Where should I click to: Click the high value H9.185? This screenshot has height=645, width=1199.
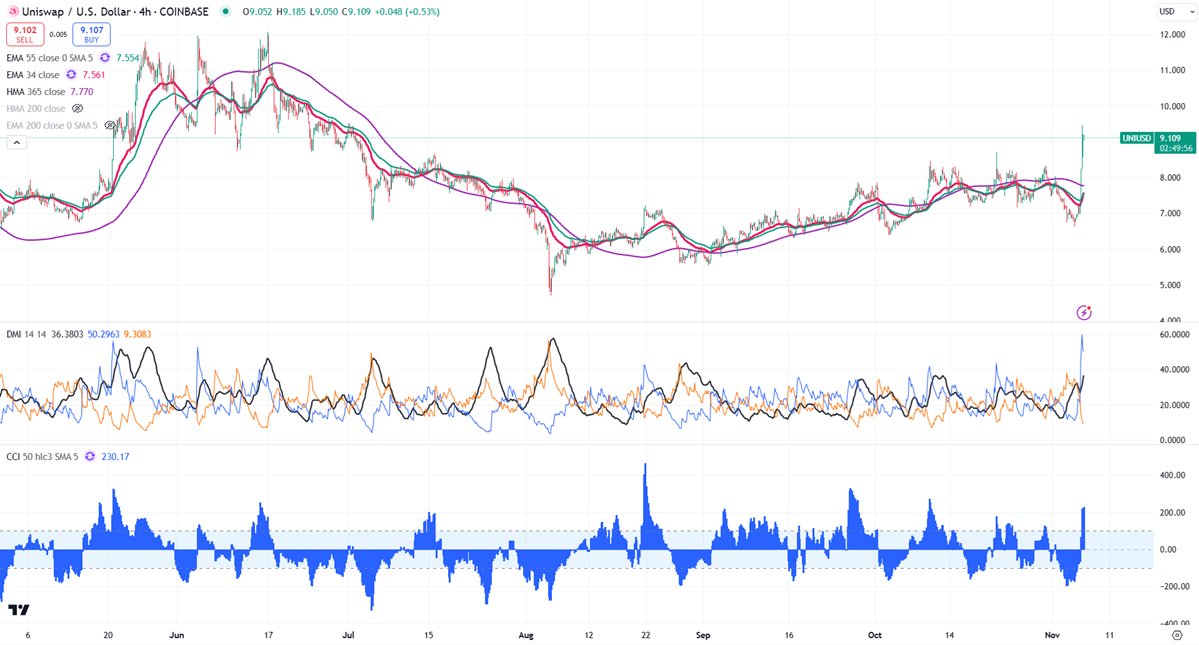291,11
